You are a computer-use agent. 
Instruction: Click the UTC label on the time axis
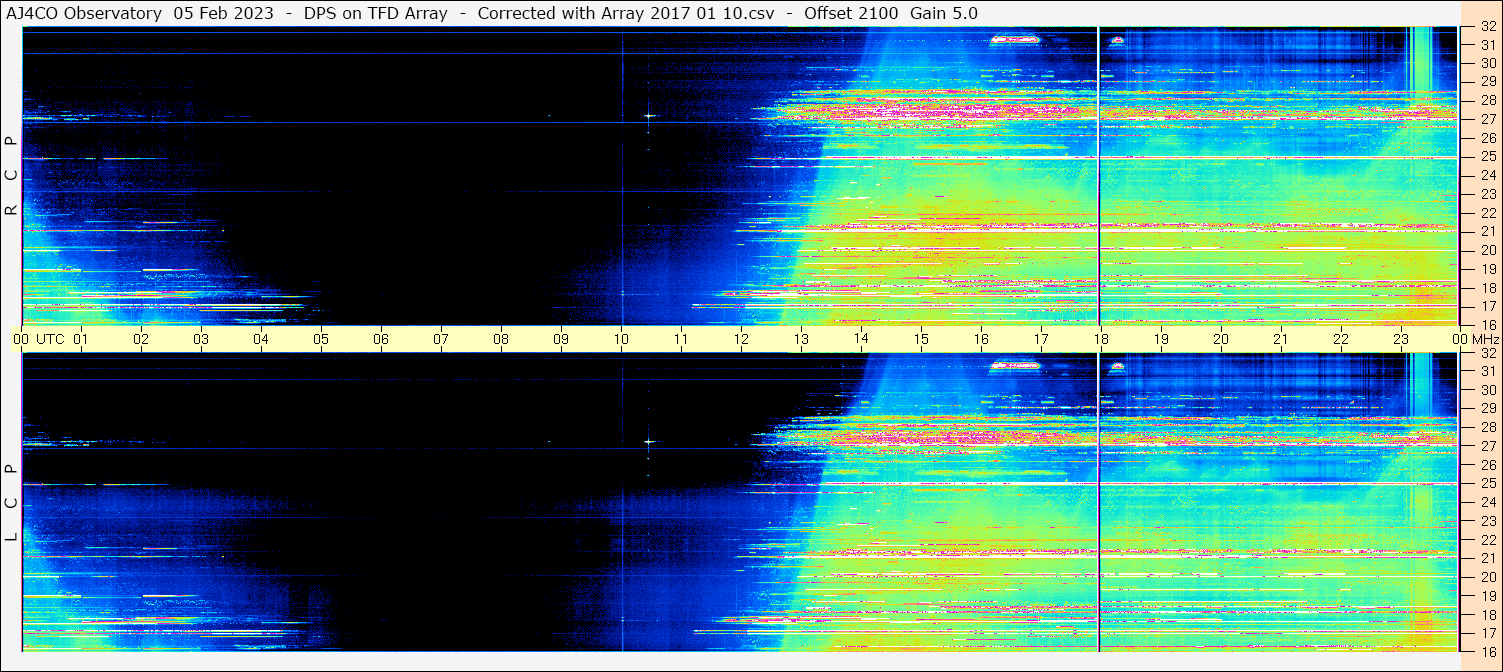50,339
